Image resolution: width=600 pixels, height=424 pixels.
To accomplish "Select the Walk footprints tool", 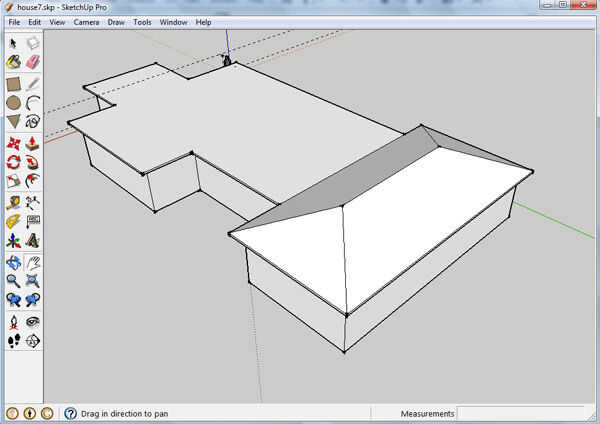I will click(13, 341).
